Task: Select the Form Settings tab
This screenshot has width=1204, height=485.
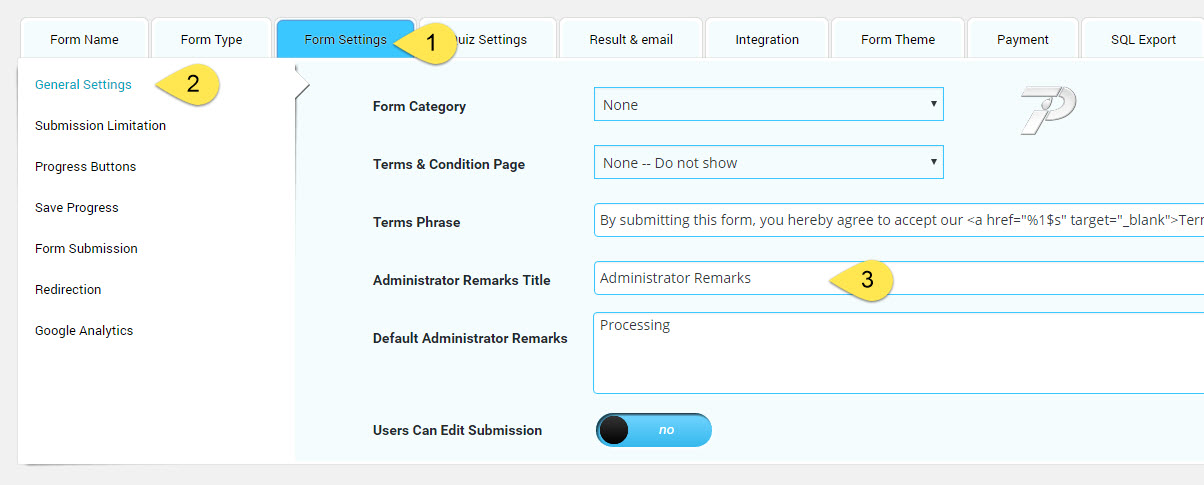Action: (345, 39)
